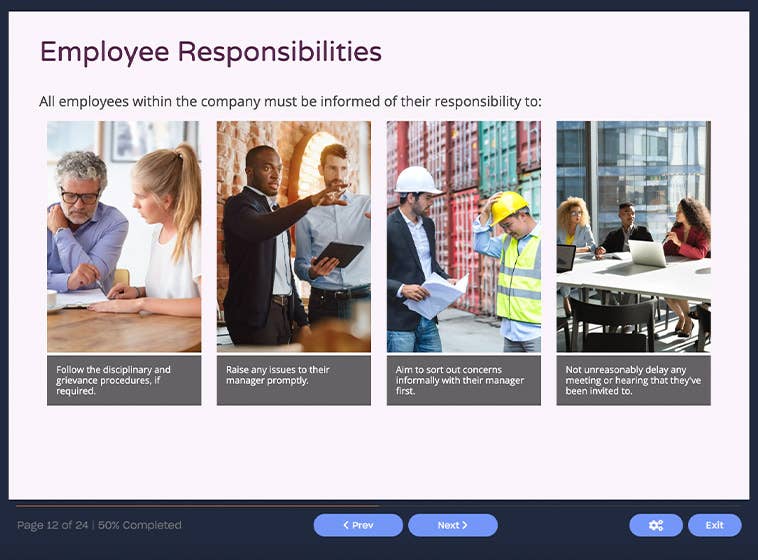Open settings via the gears icon
The width and height of the screenshot is (758, 560).
(x=656, y=525)
